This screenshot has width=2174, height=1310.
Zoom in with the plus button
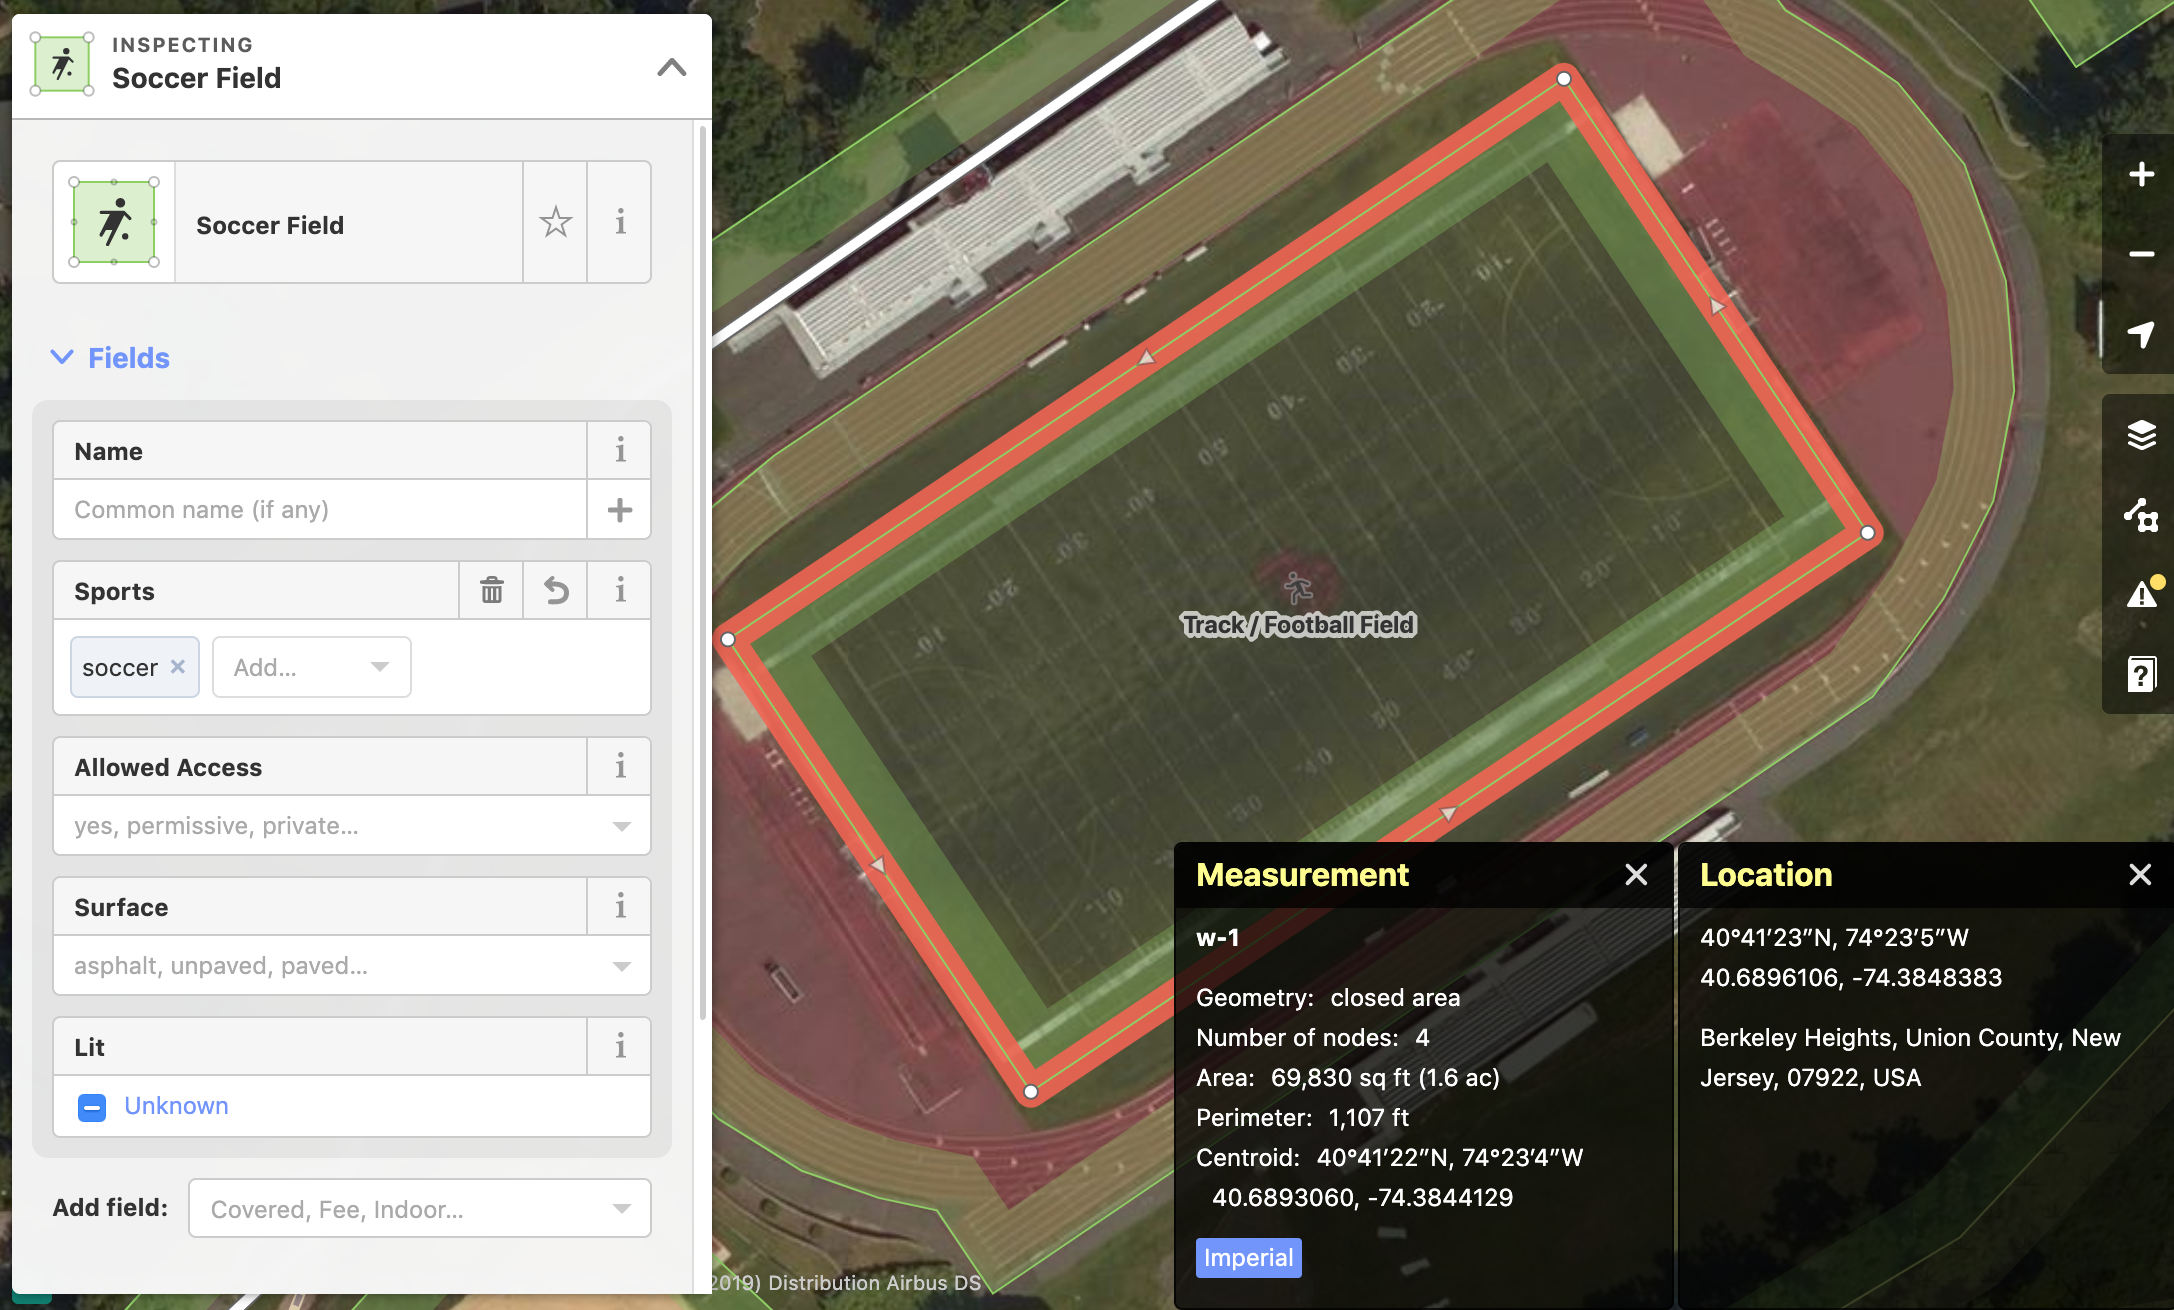pyautogui.click(x=2141, y=175)
